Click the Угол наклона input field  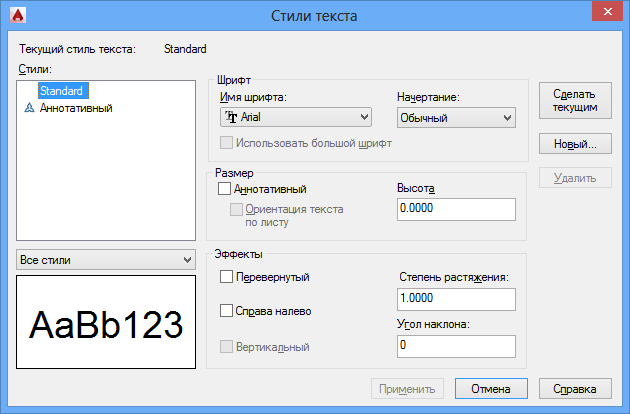pos(456,346)
